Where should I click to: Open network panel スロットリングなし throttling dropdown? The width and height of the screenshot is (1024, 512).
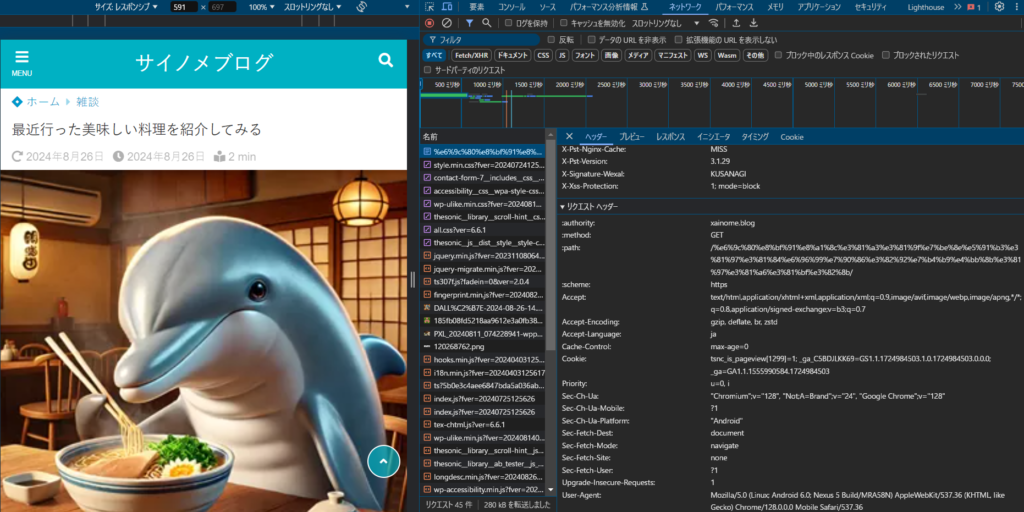[x=665, y=23]
